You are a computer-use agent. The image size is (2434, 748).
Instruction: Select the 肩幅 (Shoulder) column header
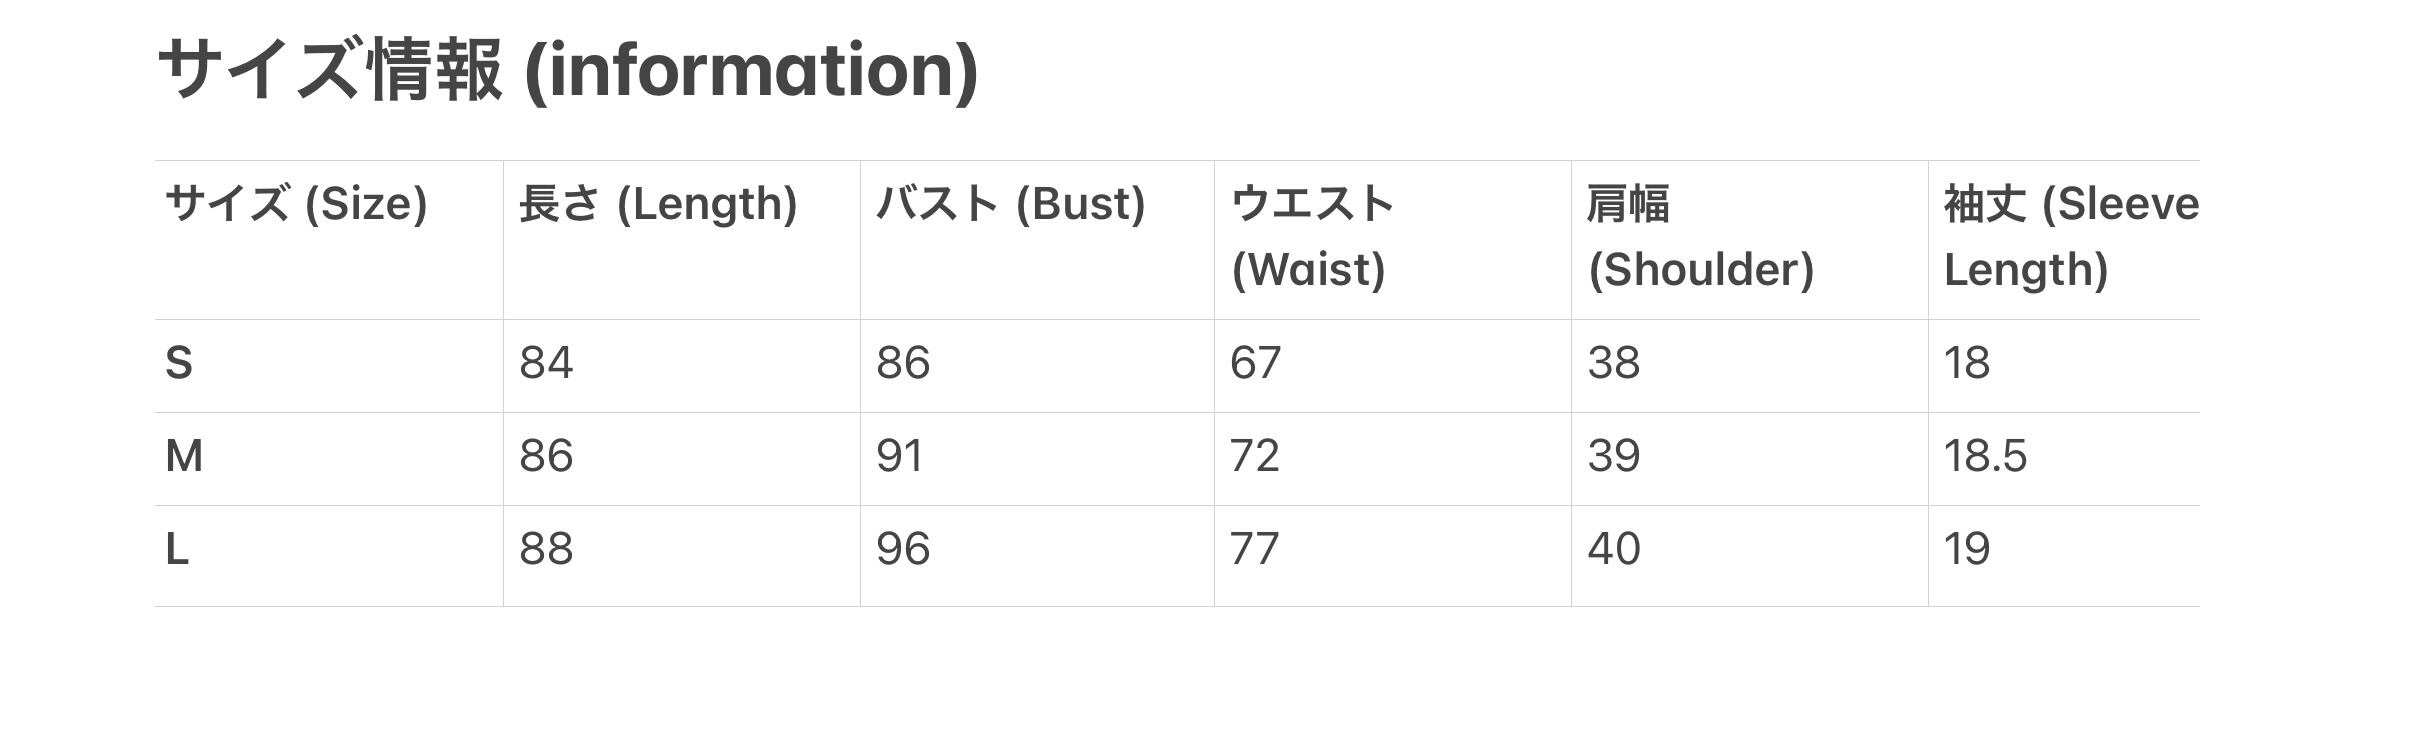point(1700,237)
